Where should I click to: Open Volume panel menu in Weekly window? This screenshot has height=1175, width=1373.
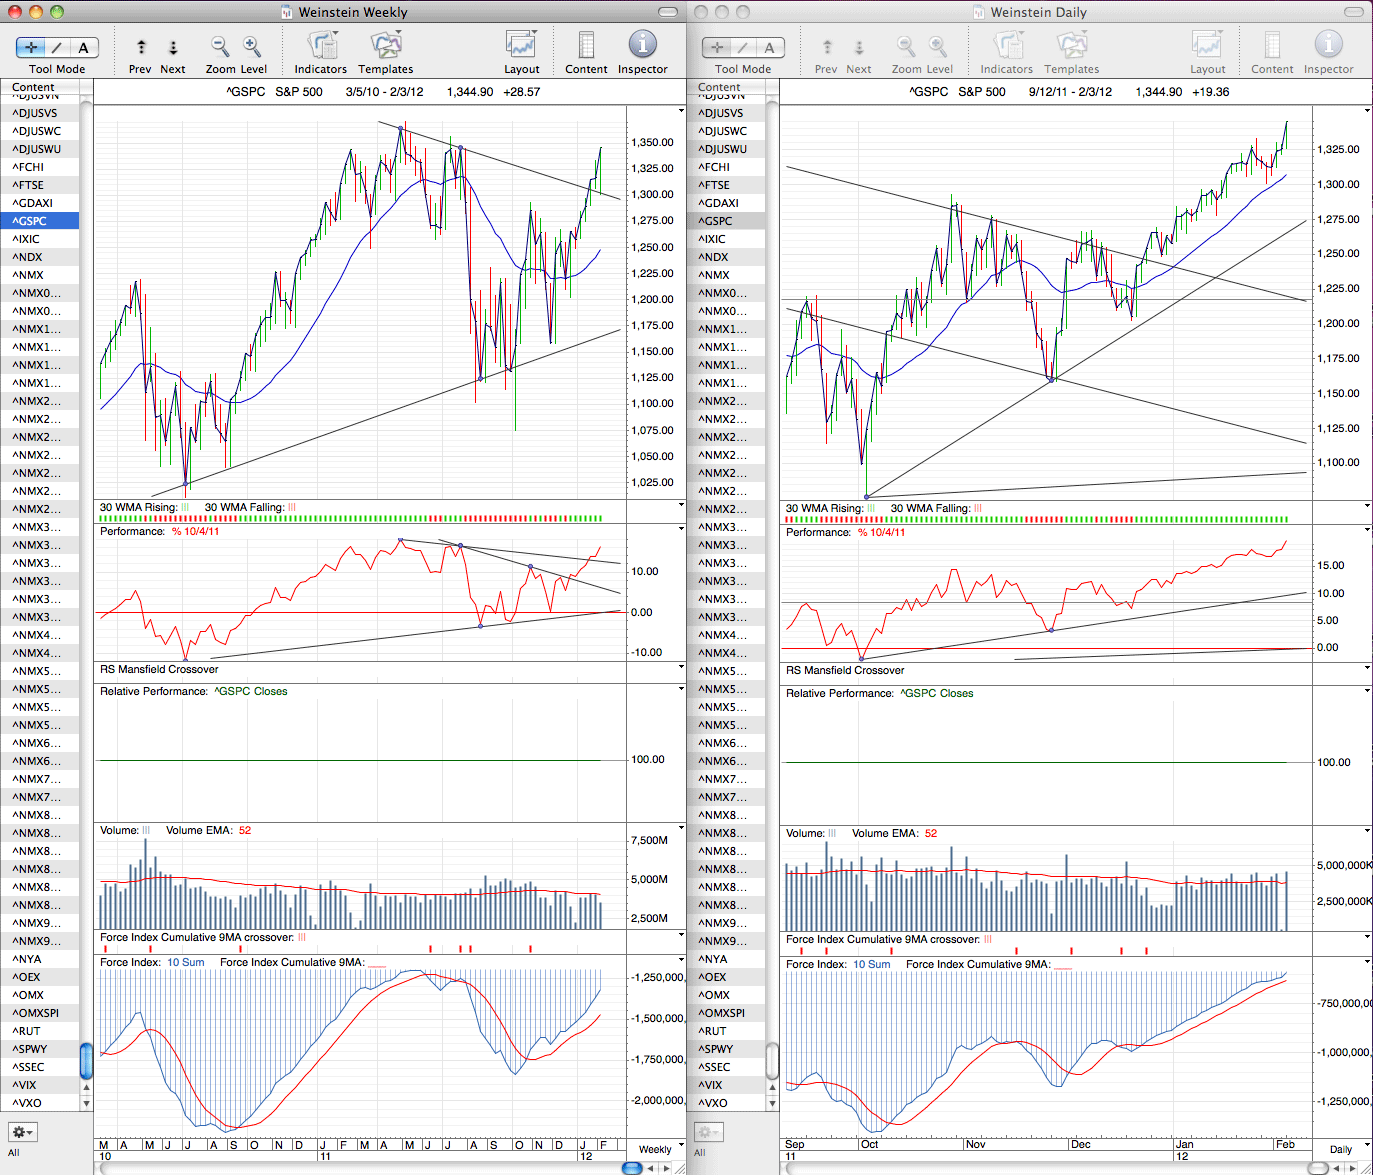[x=681, y=828]
